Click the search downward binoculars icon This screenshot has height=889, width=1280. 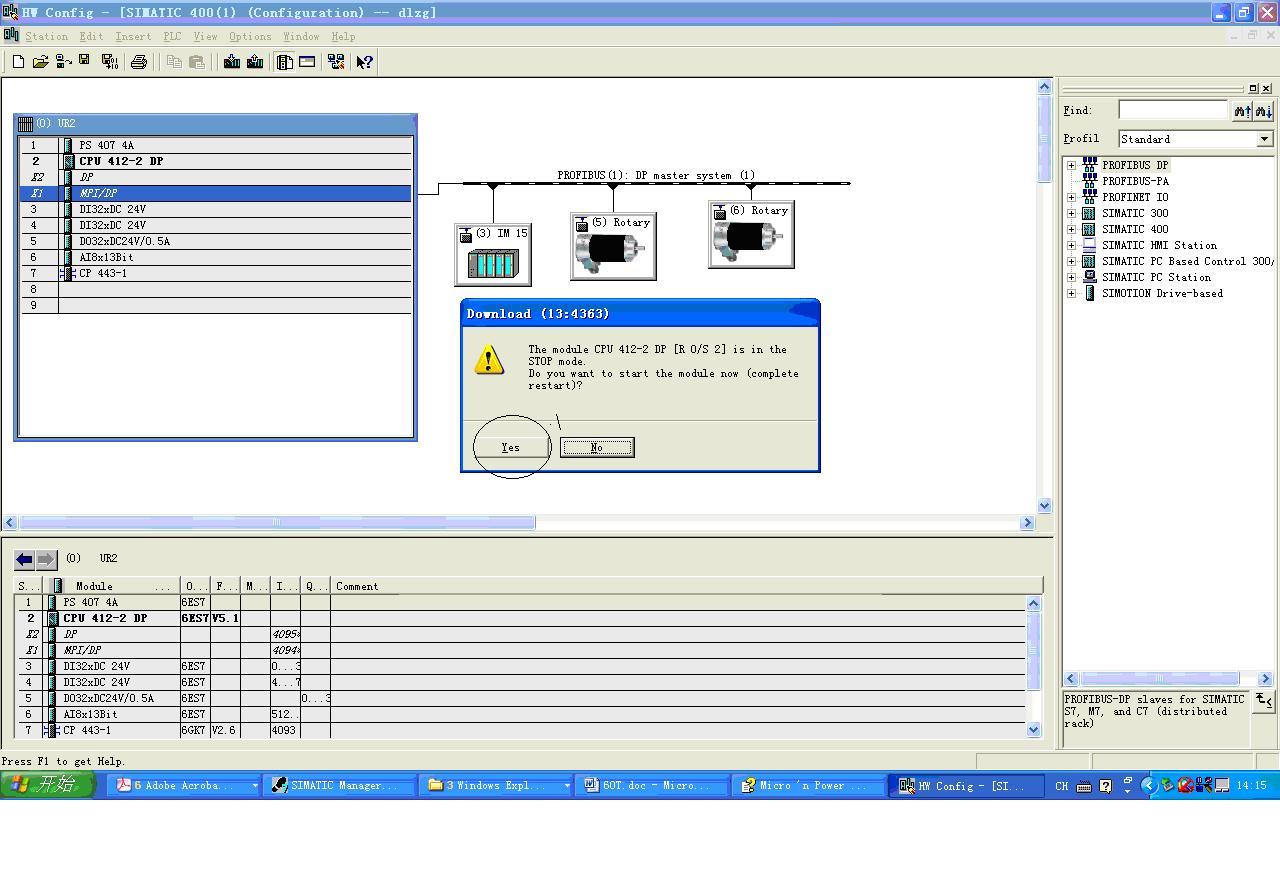pos(1264,111)
